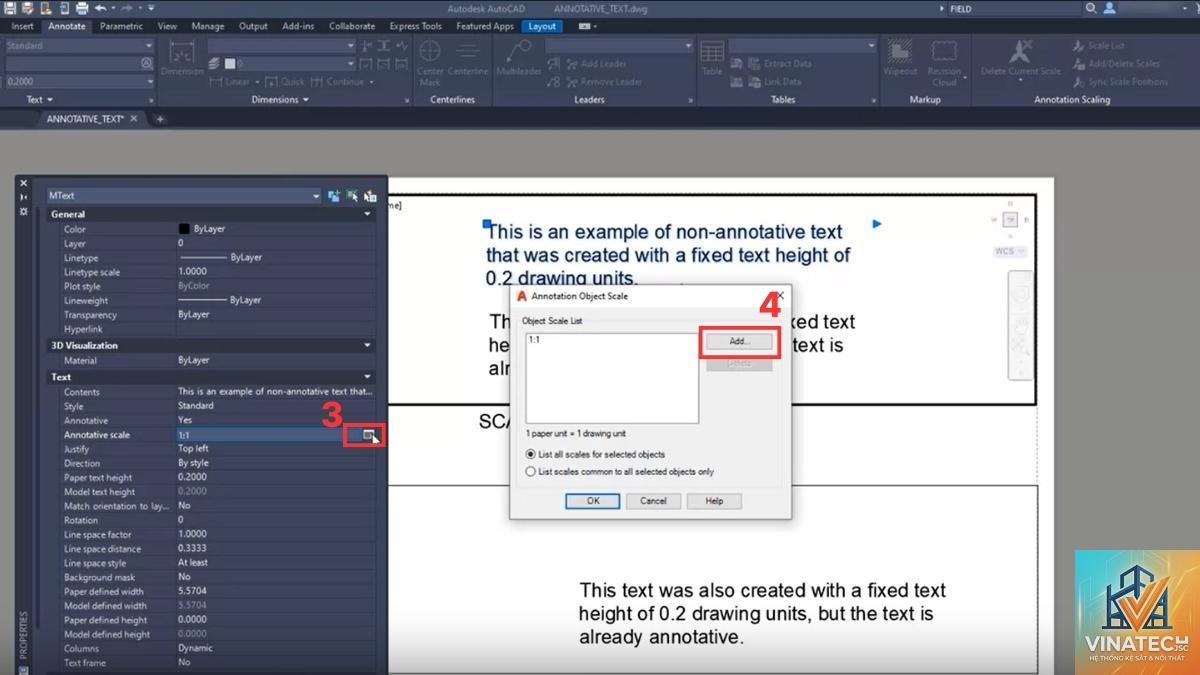Click the Print icon in quick access toolbar
The width and height of the screenshot is (1200, 675).
point(82,8)
